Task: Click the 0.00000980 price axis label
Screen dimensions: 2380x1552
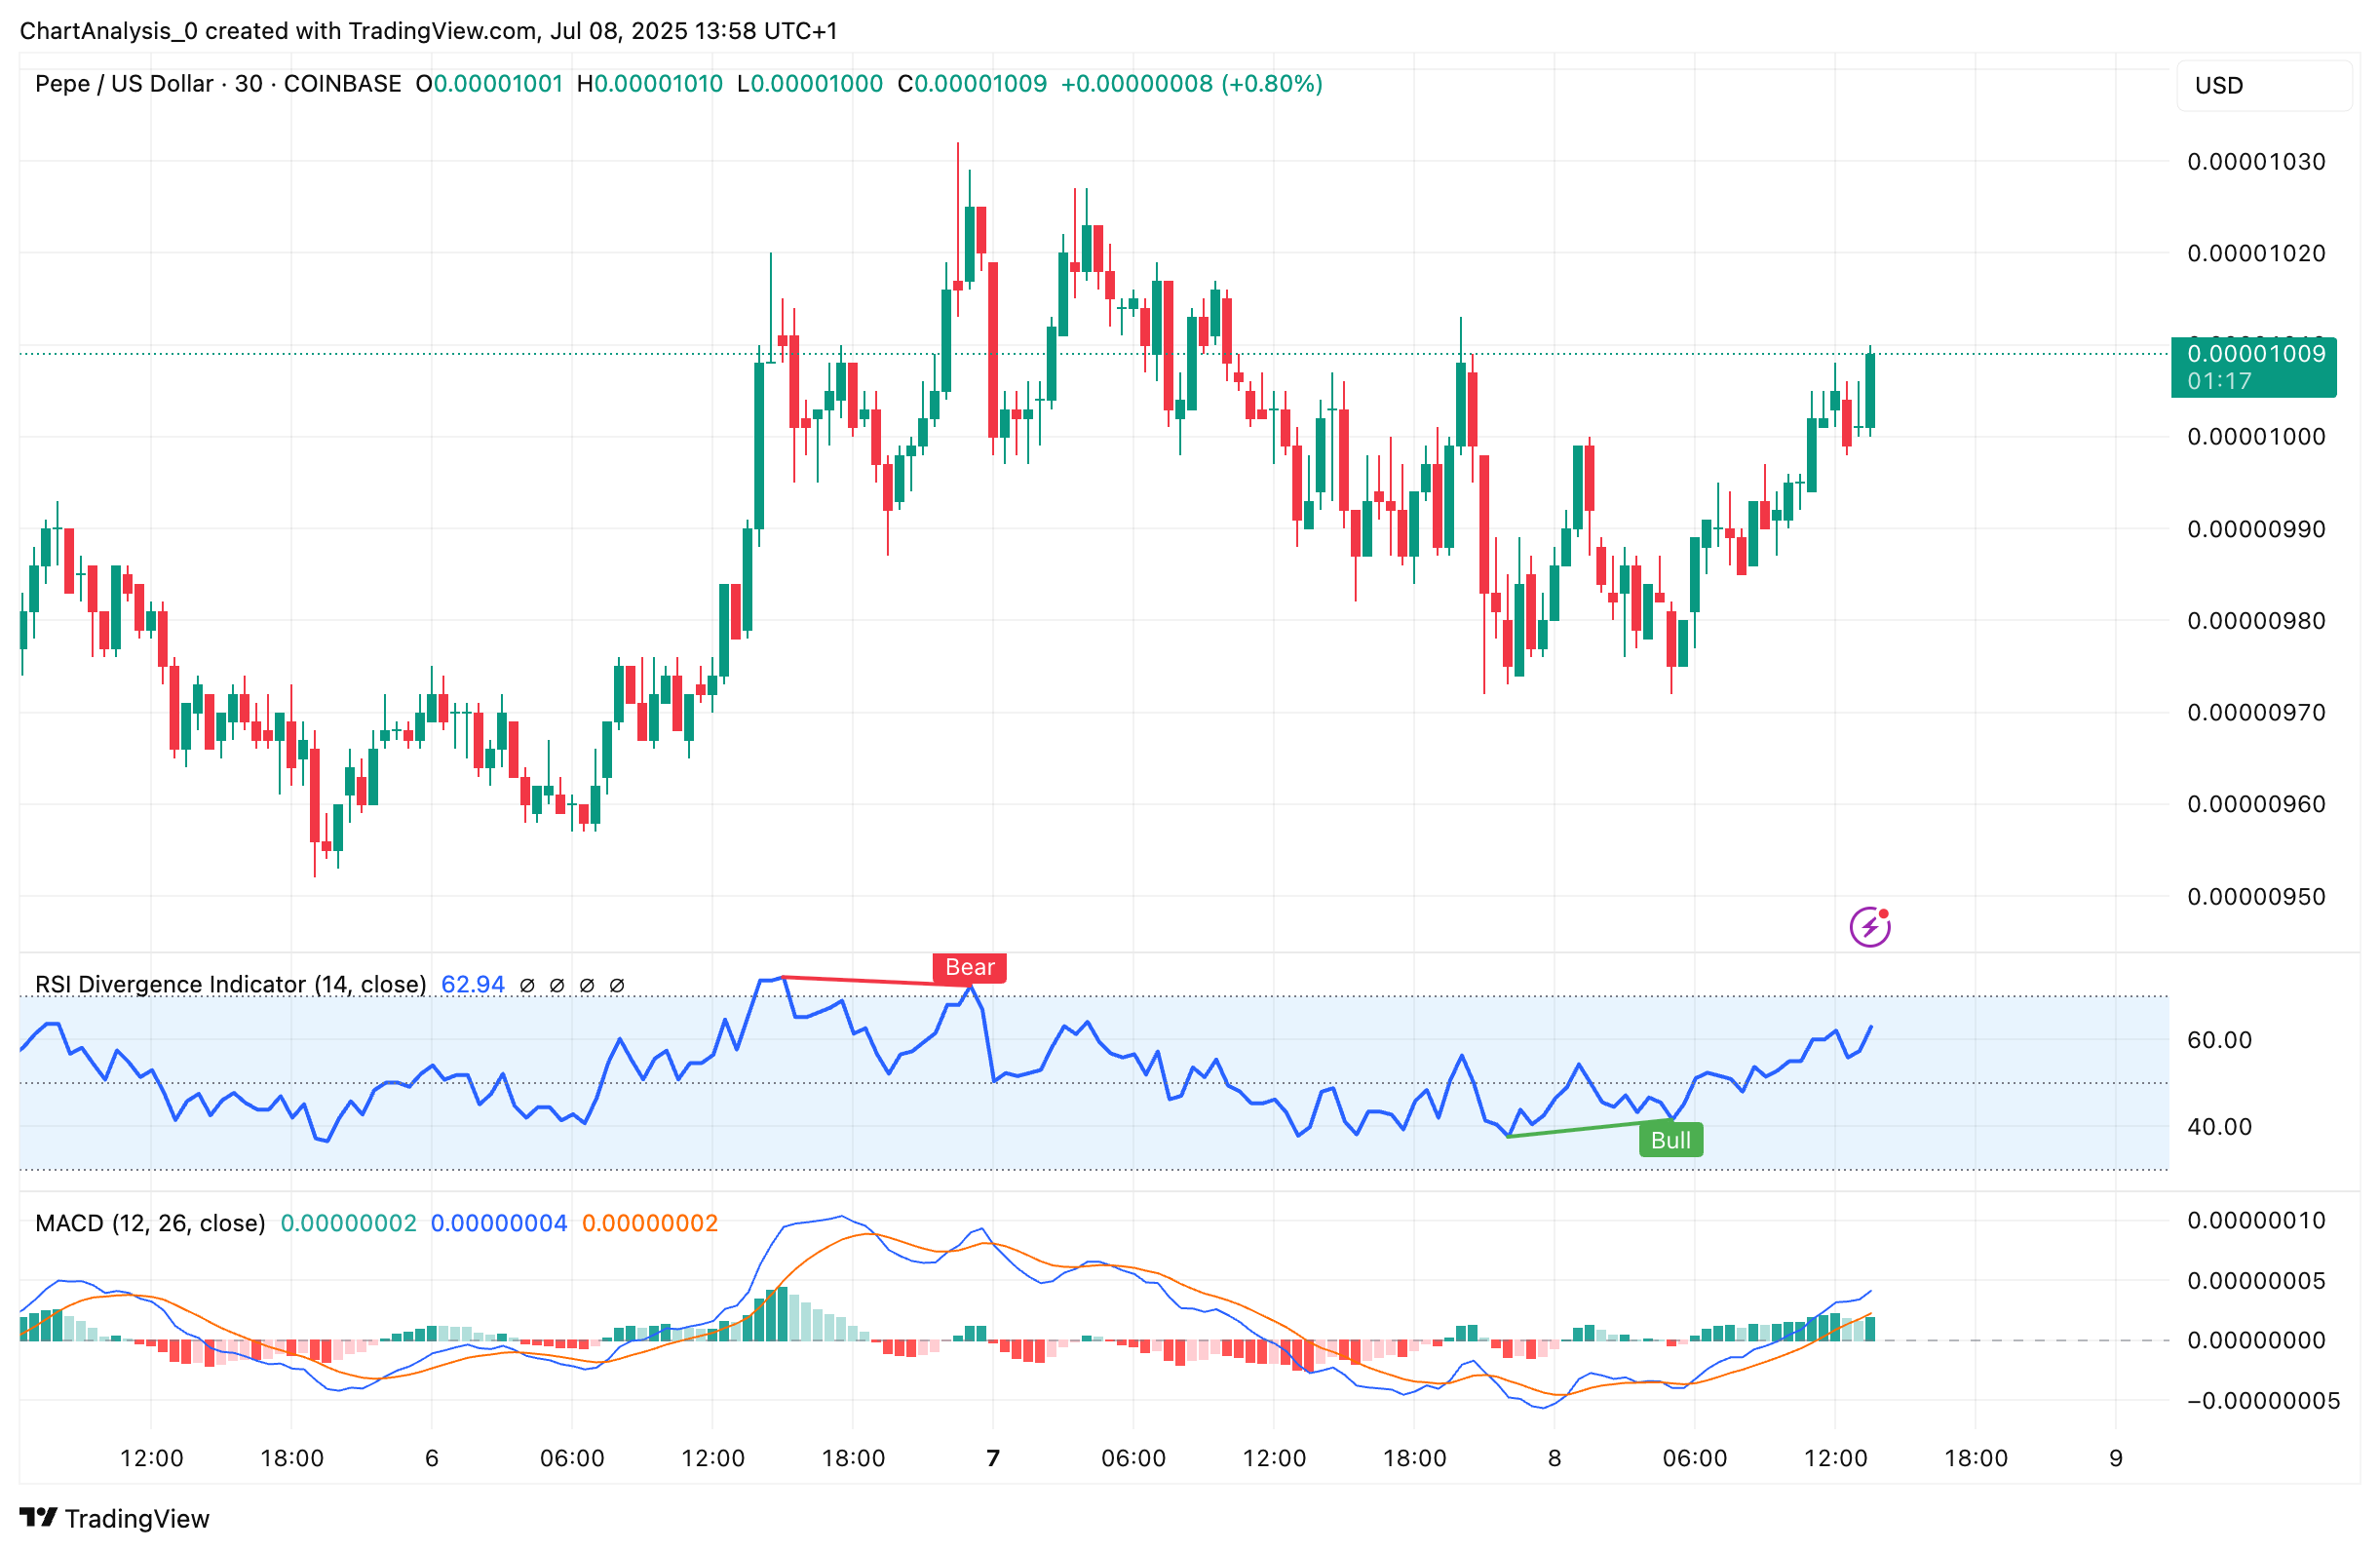Action: (x=2256, y=621)
